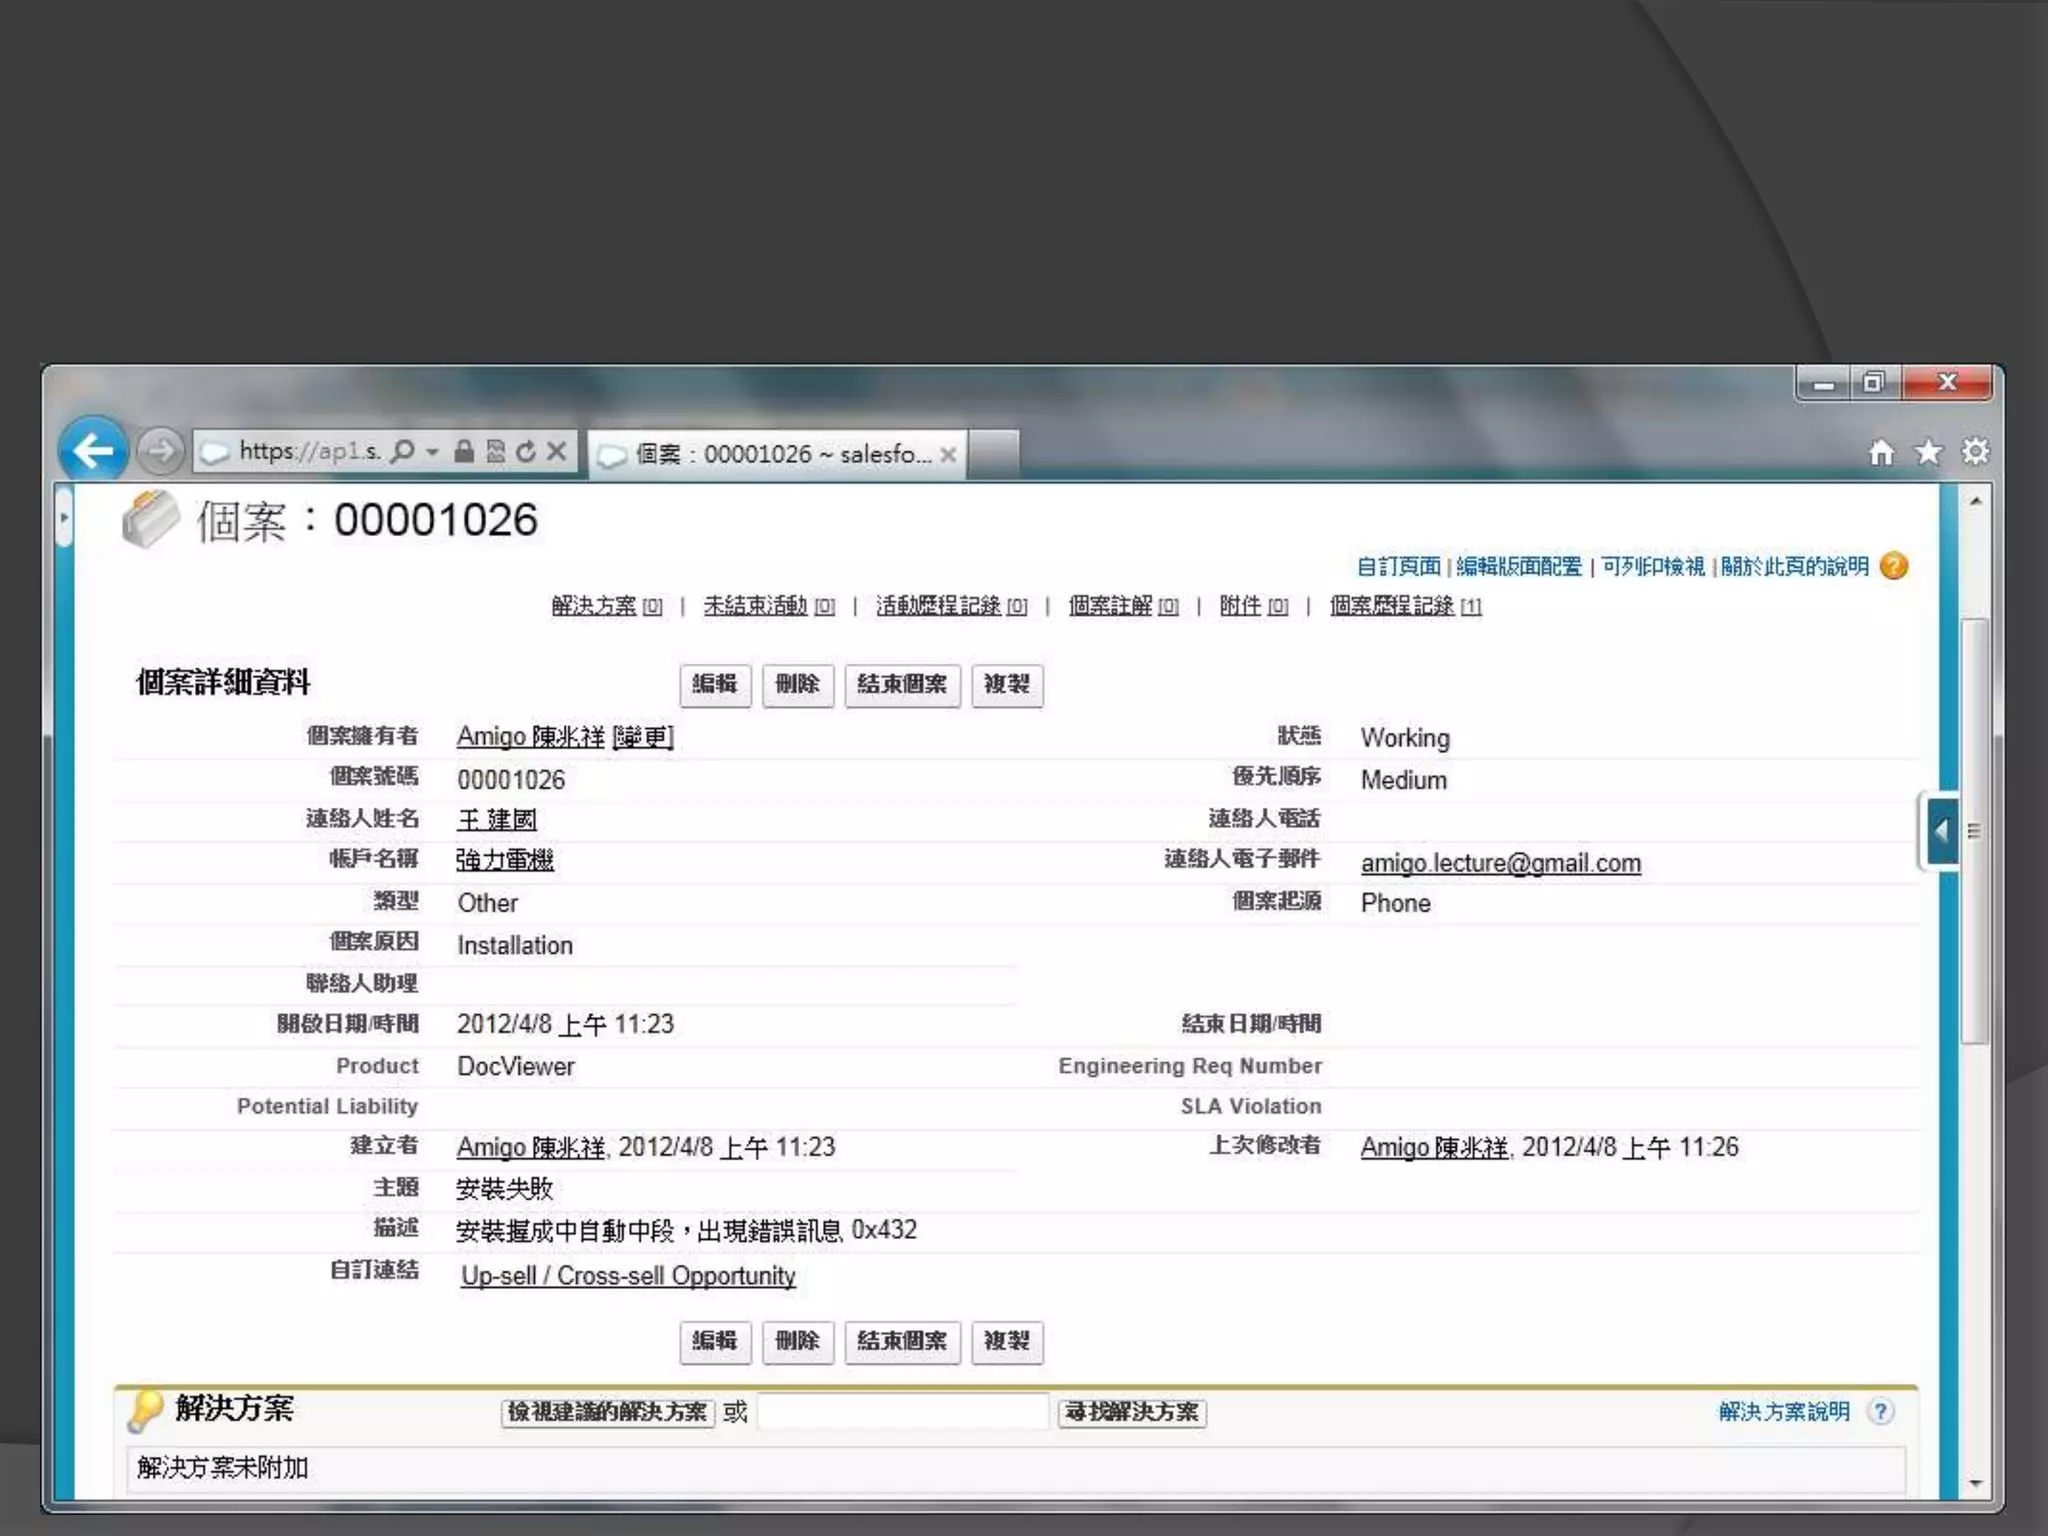The image size is (2048, 1536).
Task: Open the browser tools gear icon
Action: 1975,452
